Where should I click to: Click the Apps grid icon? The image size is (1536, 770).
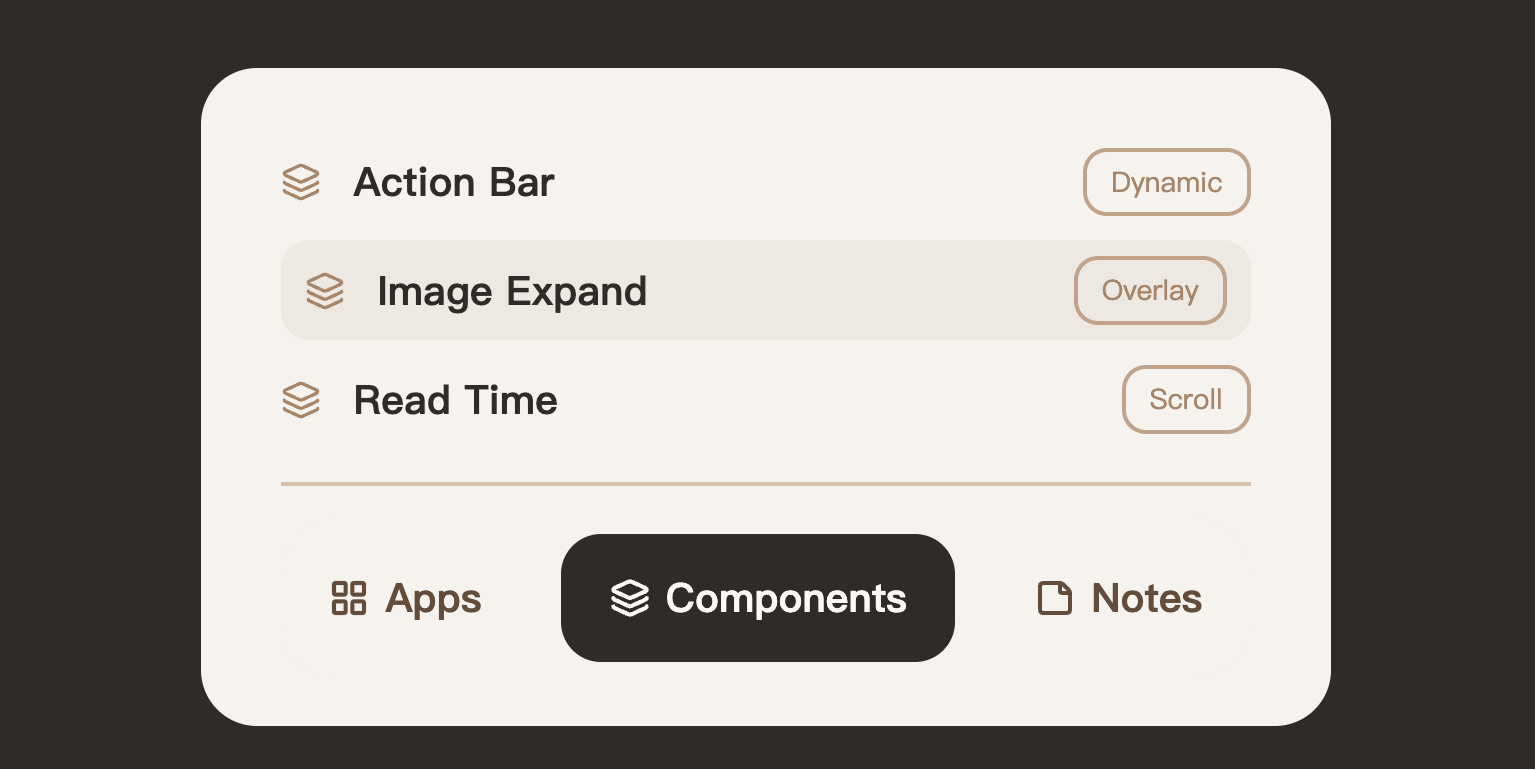point(349,598)
